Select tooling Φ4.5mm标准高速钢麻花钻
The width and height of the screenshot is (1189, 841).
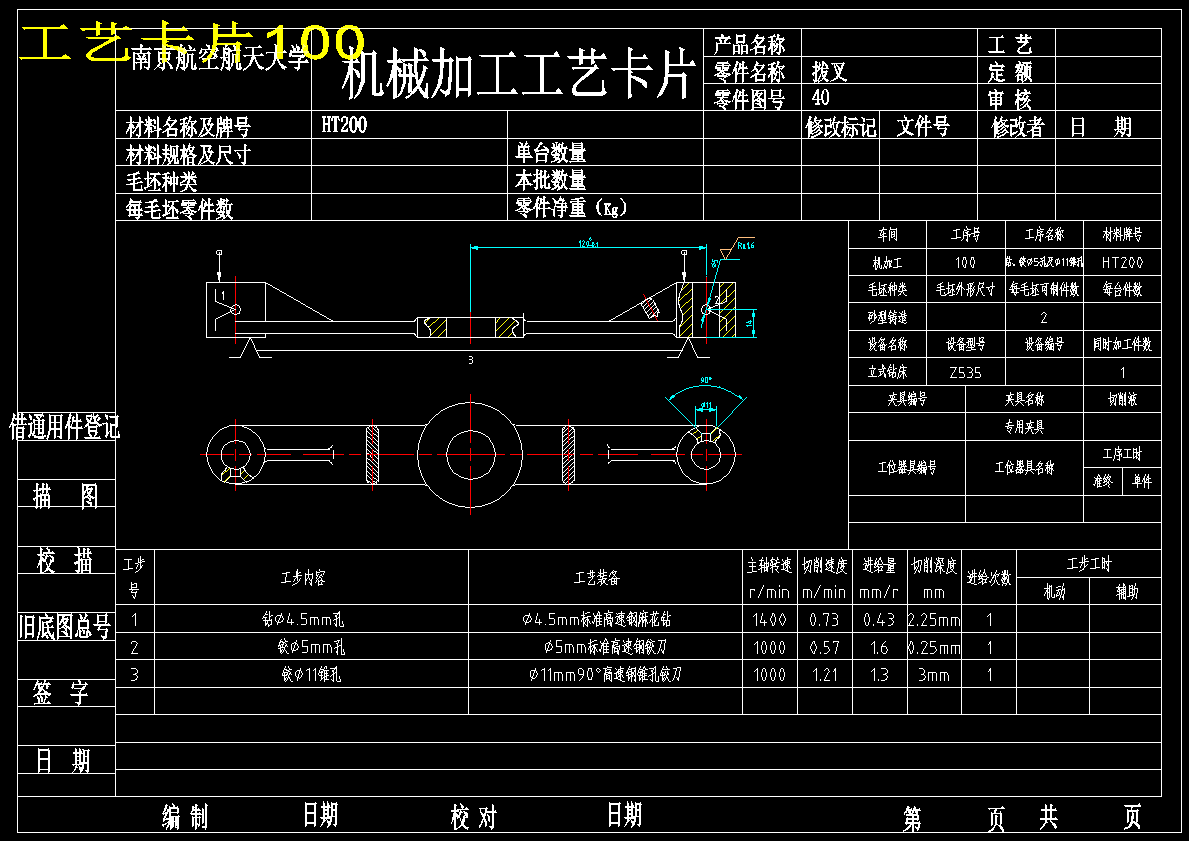(597, 620)
